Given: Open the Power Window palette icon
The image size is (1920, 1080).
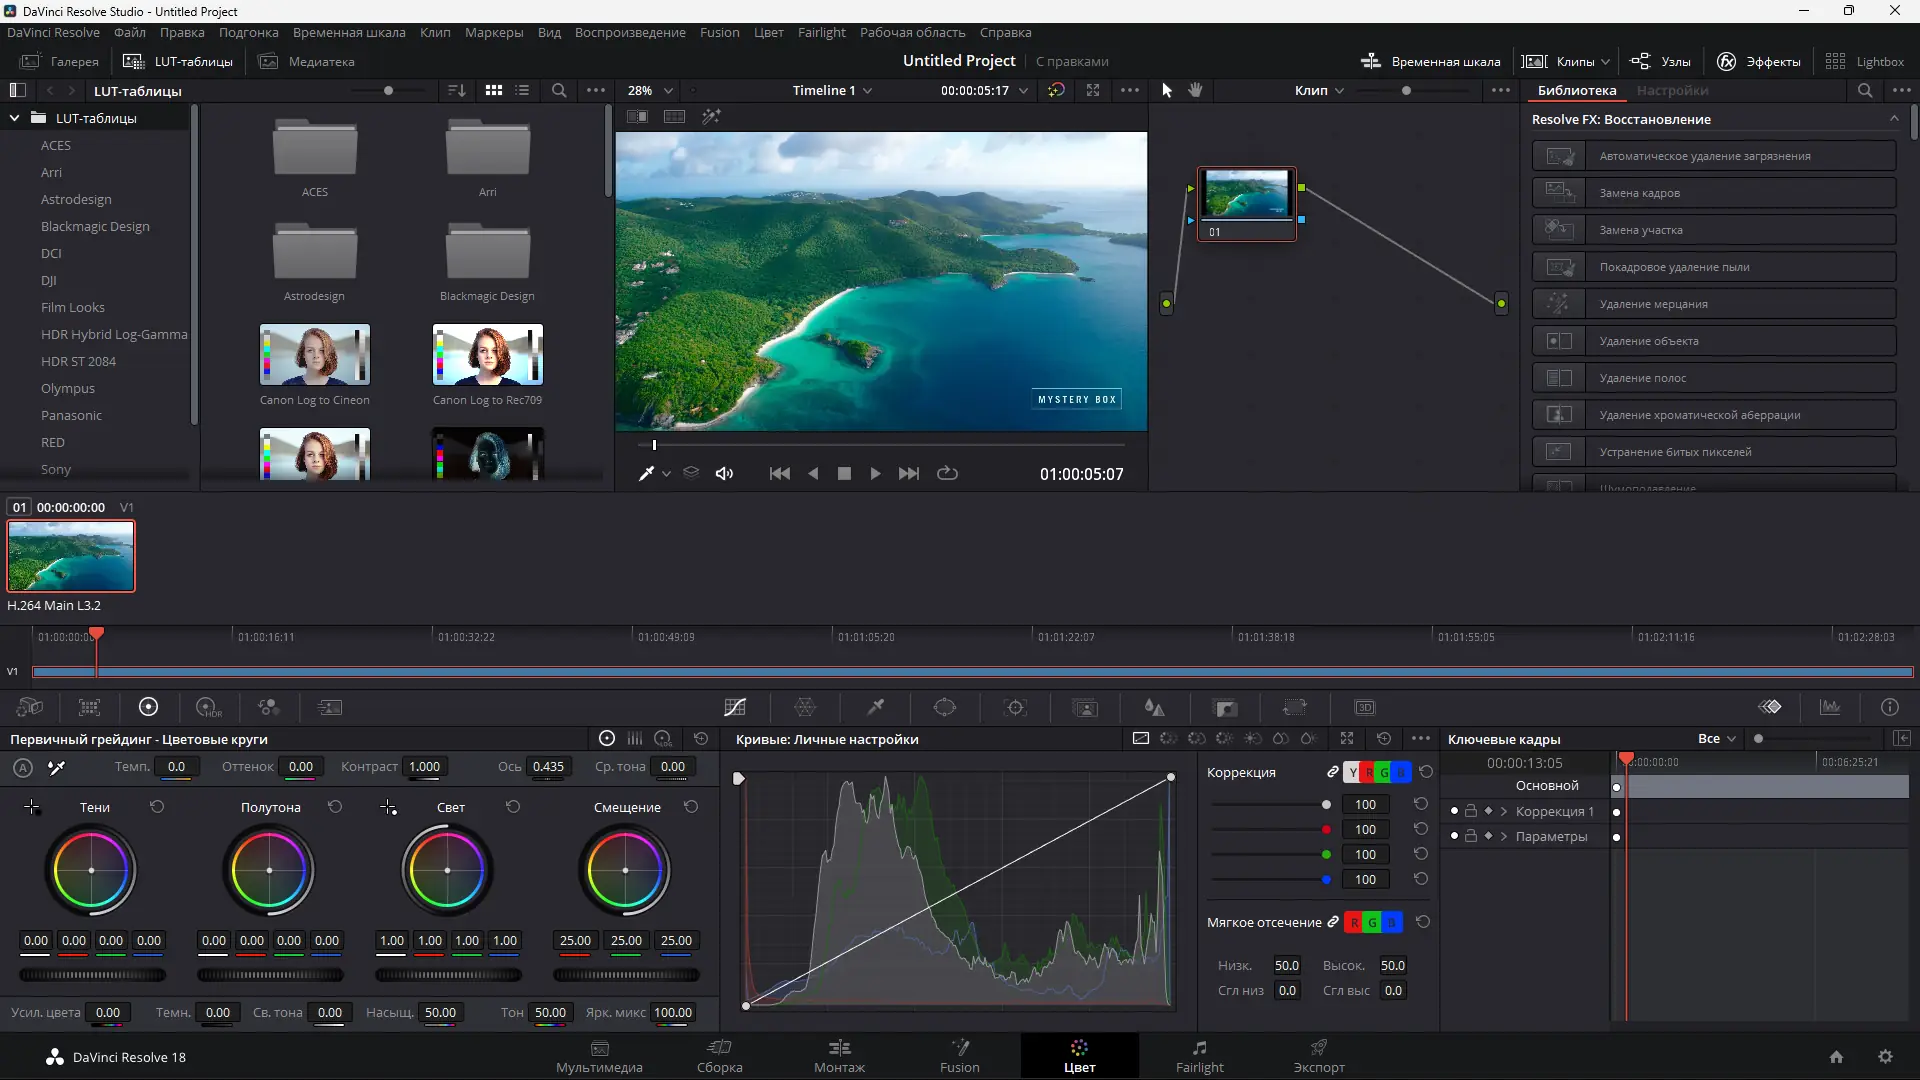Looking at the screenshot, I should (x=945, y=708).
